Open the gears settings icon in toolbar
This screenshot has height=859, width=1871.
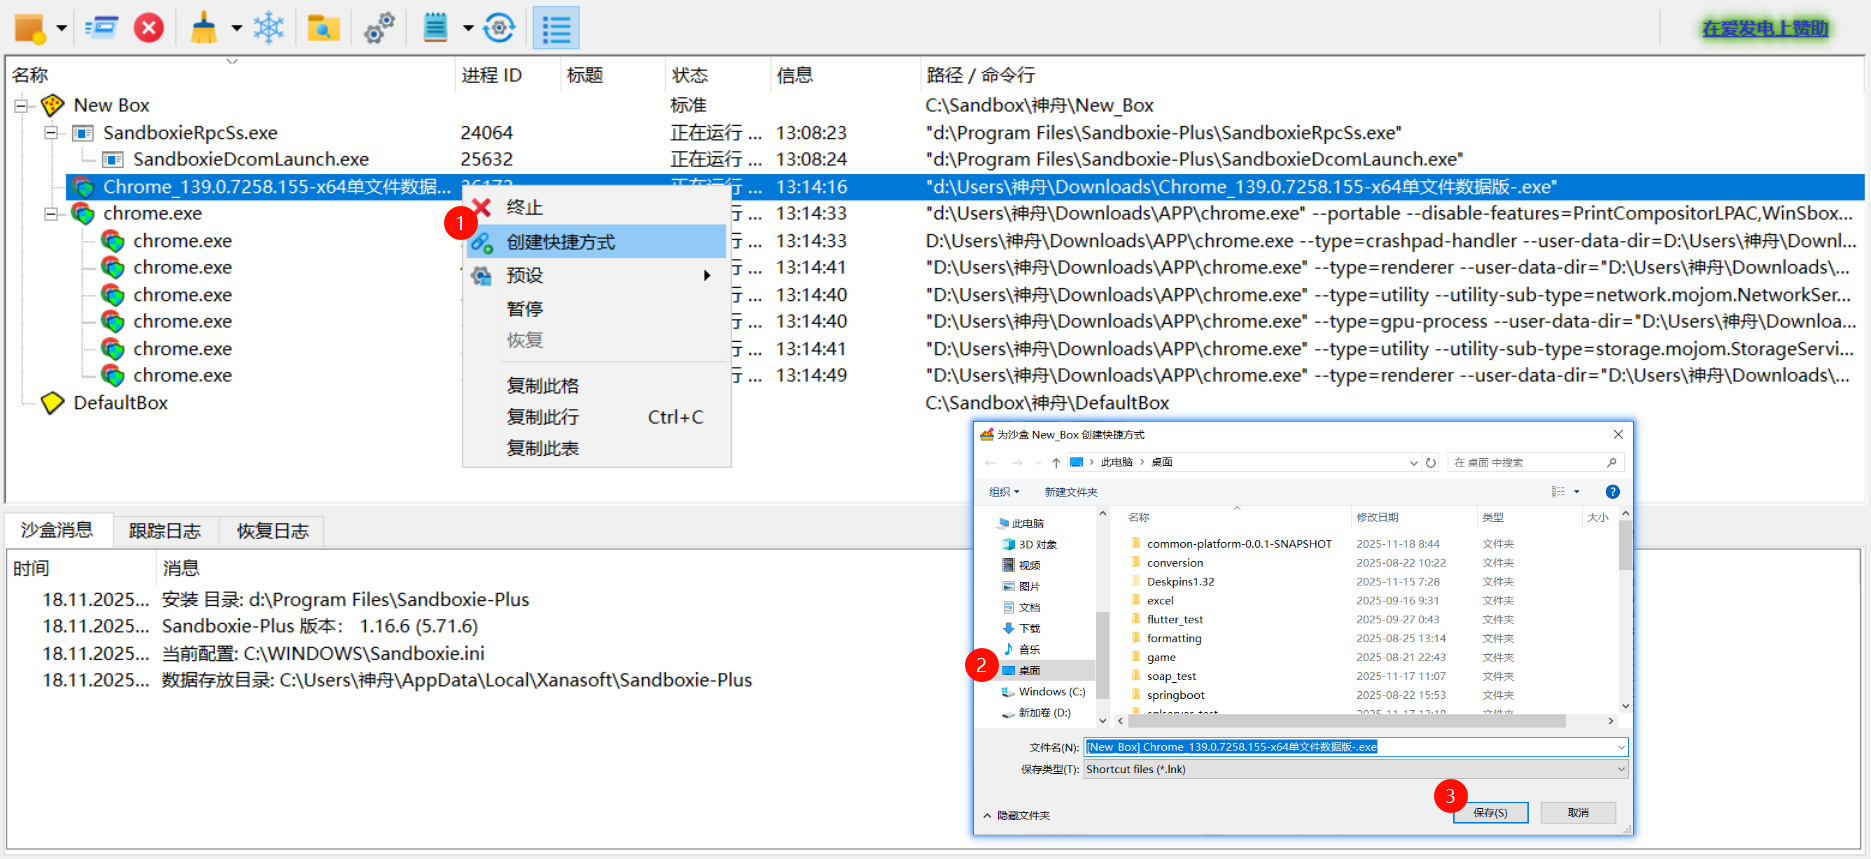point(379,28)
